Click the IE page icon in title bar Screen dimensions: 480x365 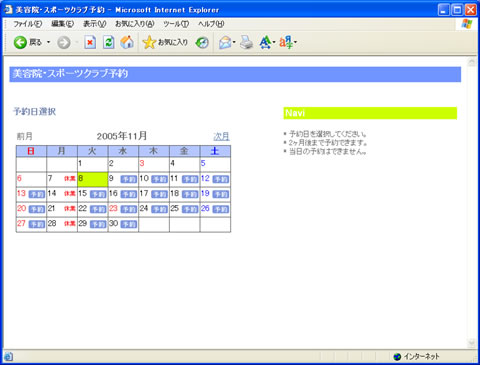coord(8,10)
